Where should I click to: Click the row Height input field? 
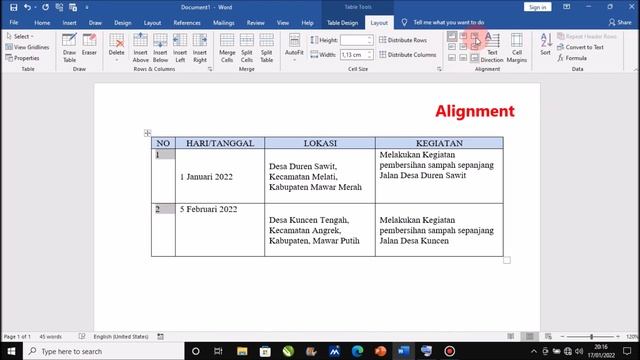(354, 40)
